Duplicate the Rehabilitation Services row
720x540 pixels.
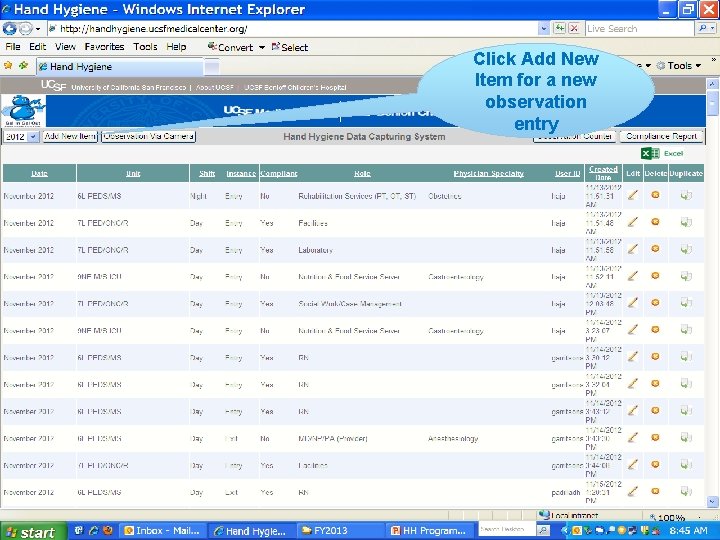pyautogui.click(x=686, y=196)
